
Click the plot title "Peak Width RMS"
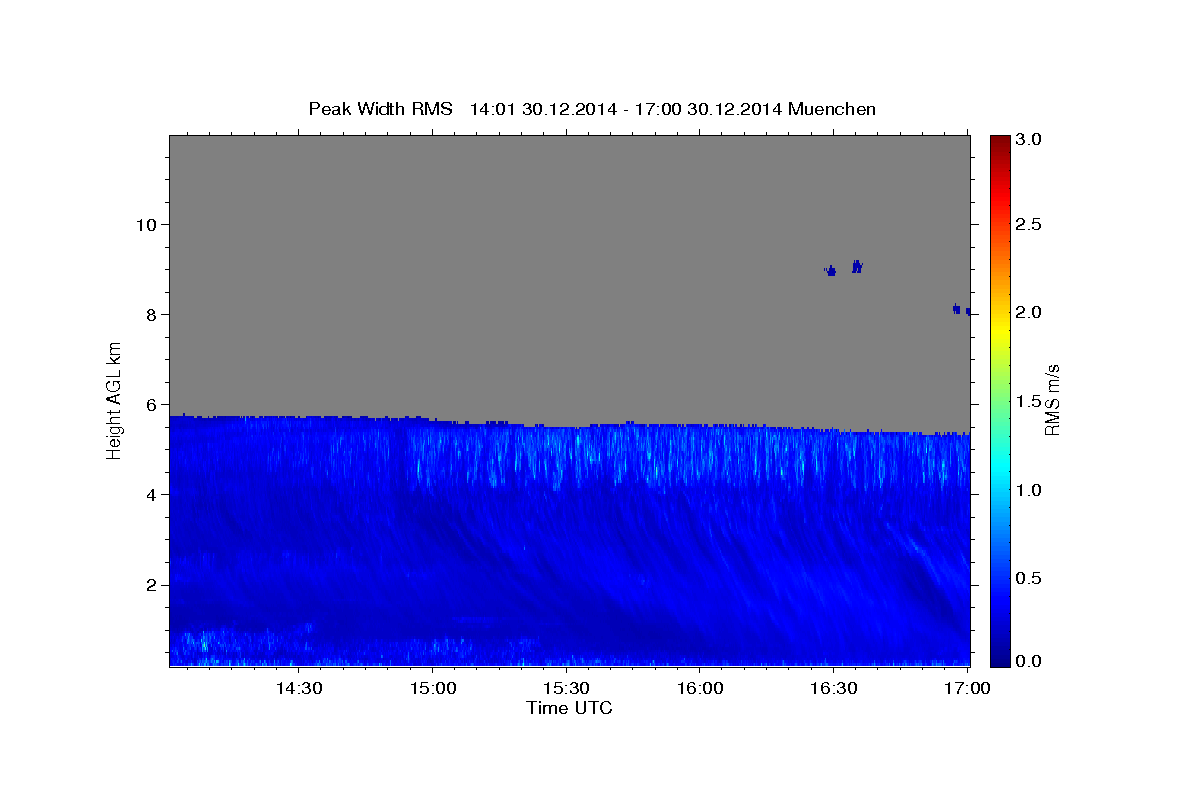(380, 108)
